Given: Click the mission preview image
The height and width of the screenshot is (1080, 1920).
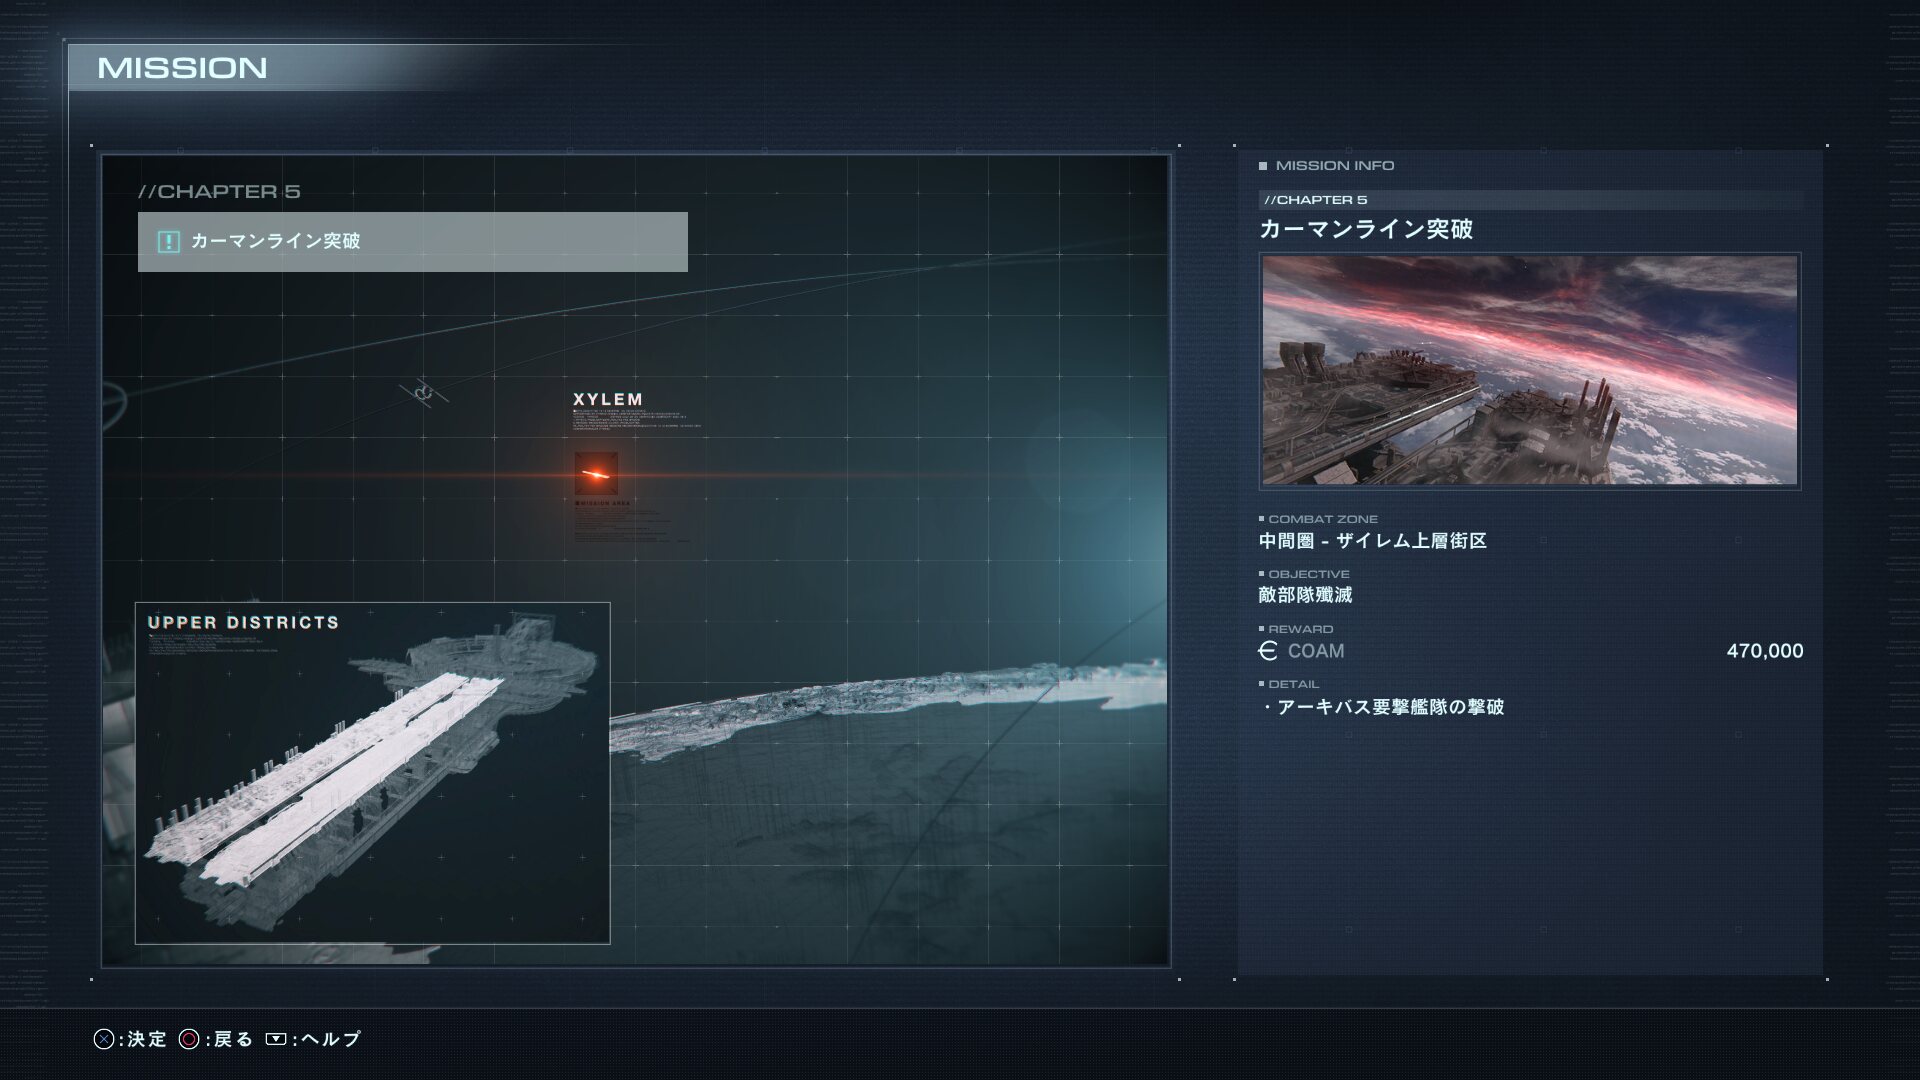Looking at the screenshot, I should 1529,370.
